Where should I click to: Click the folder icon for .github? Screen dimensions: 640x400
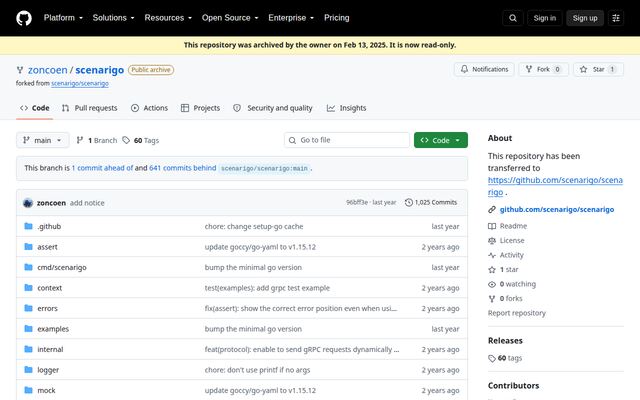(28, 226)
